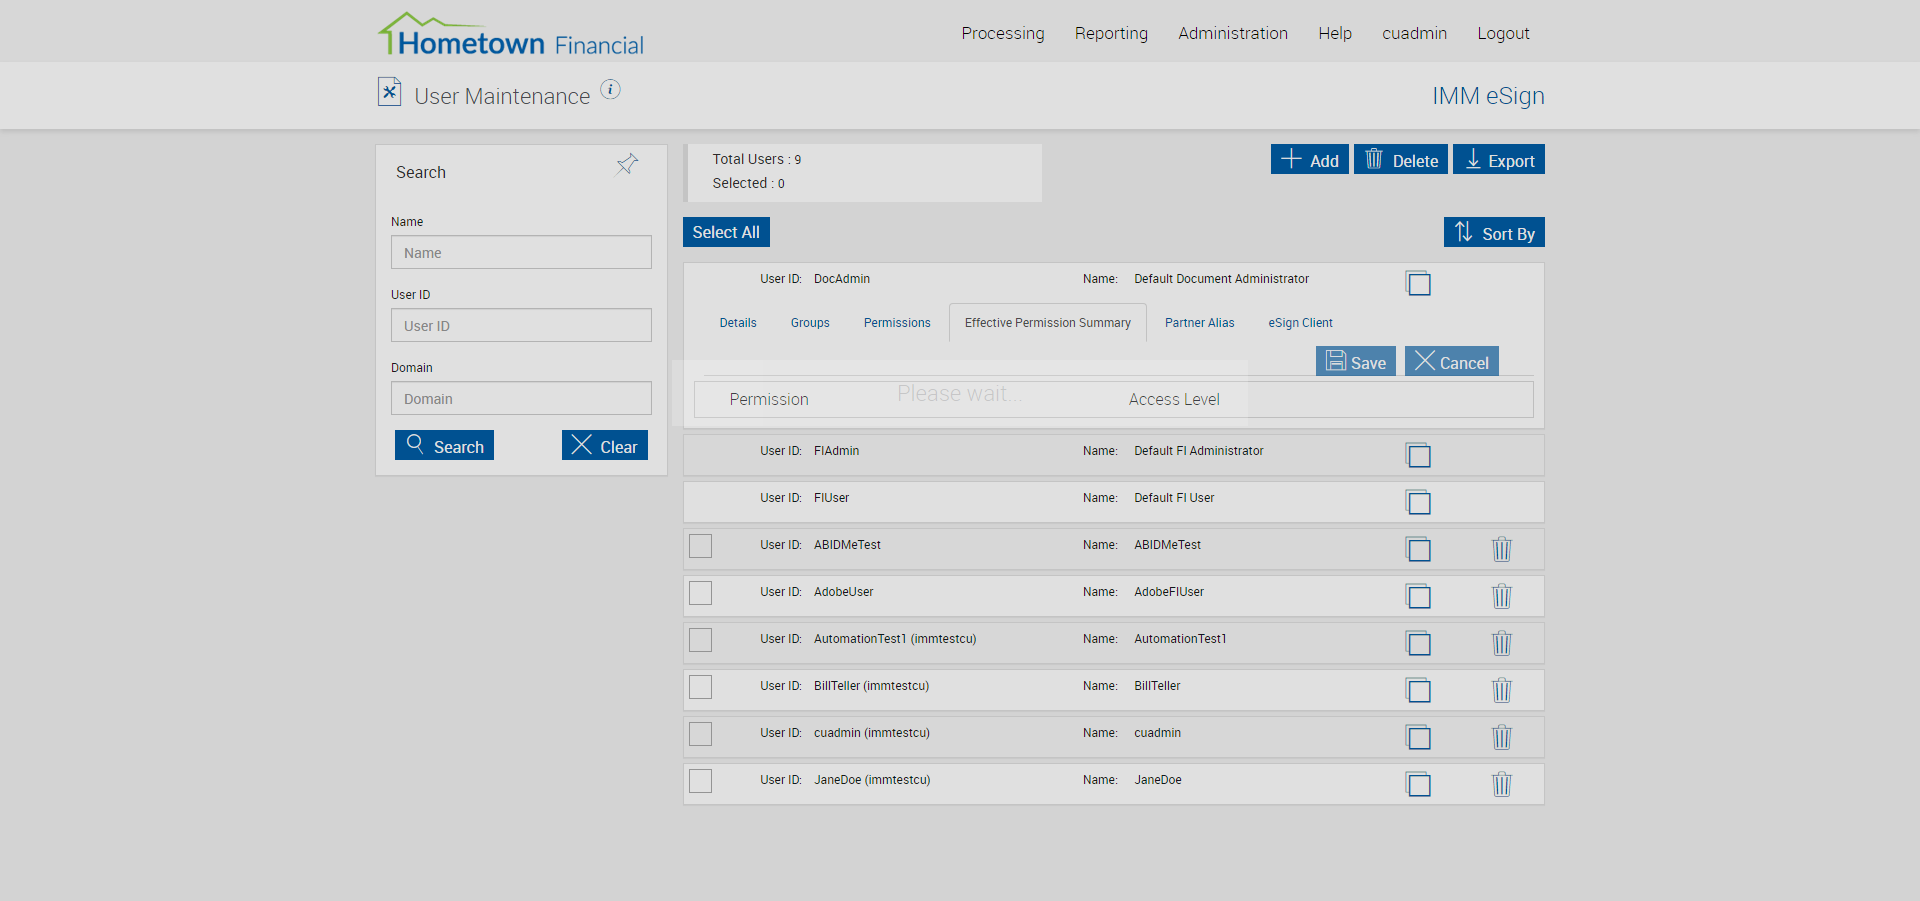Click the User Maintenance page icon
The width and height of the screenshot is (1920, 901).
389,92
